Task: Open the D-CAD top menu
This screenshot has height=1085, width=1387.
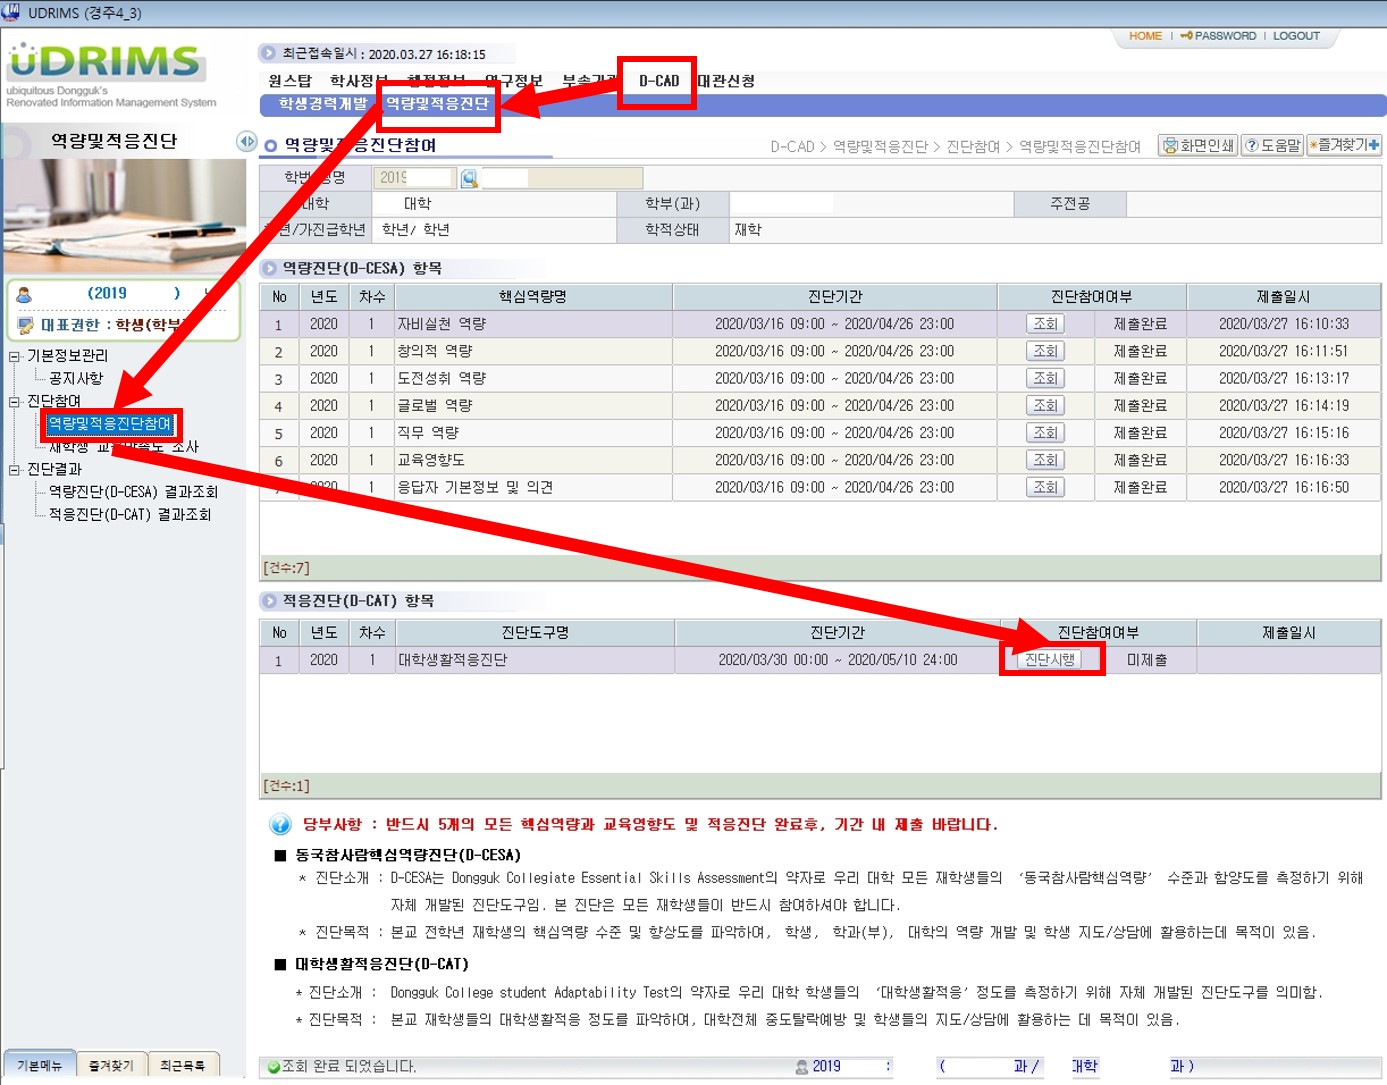Action: point(658,81)
